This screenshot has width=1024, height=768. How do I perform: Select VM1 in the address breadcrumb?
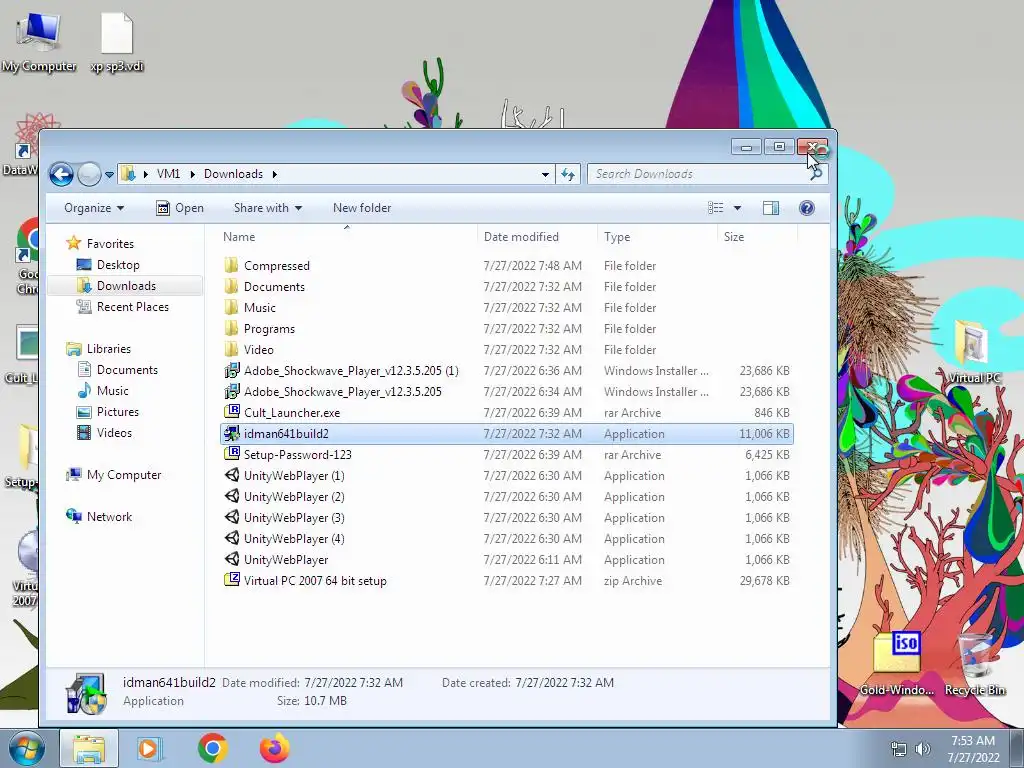pyautogui.click(x=168, y=174)
